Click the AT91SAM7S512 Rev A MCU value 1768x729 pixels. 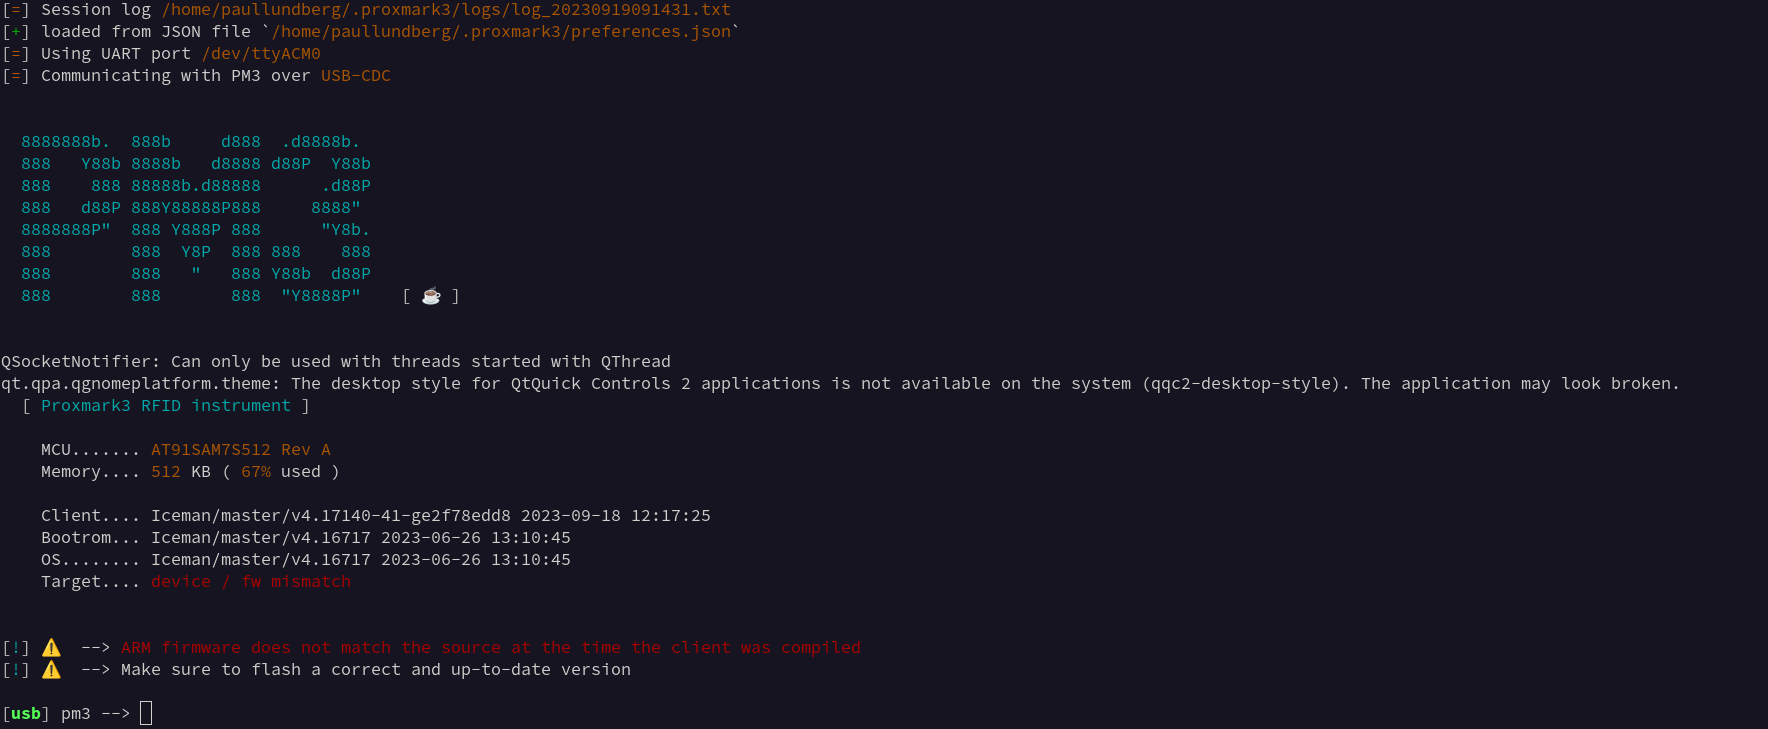[241, 450]
